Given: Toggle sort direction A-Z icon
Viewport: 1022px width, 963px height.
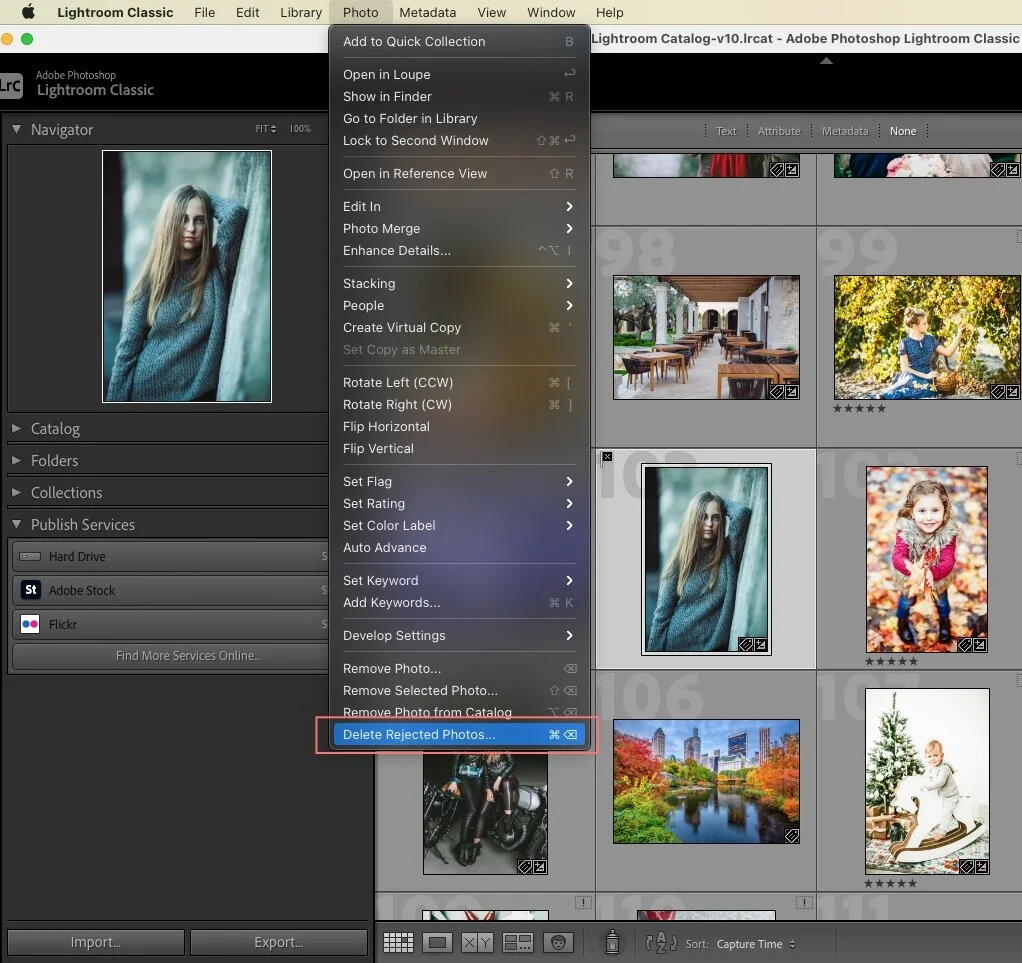Looking at the screenshot, I should (x=662, y=943).
